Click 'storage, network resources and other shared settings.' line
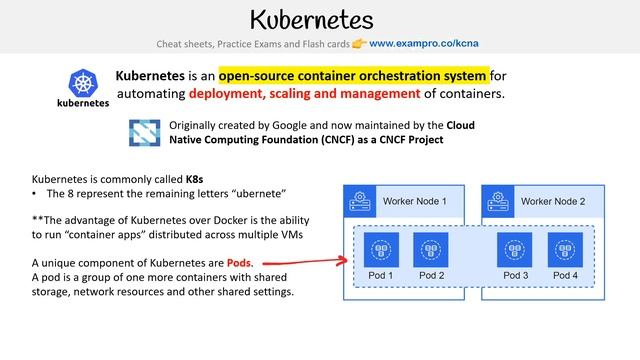640x360 pixels. [x=163, y=291]
